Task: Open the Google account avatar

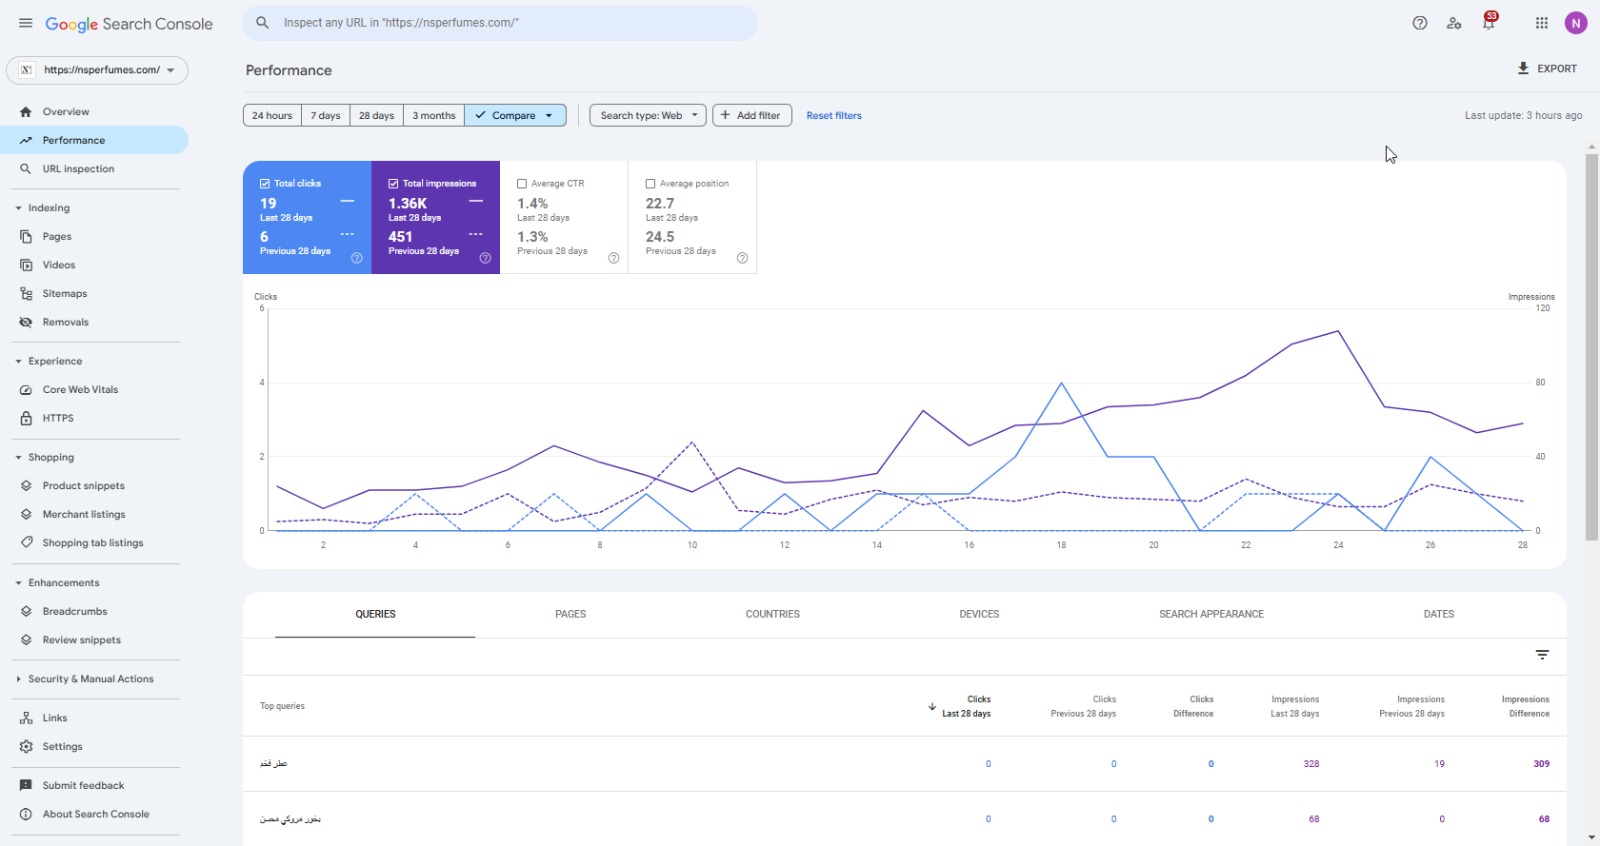Action: point(1576,23)
